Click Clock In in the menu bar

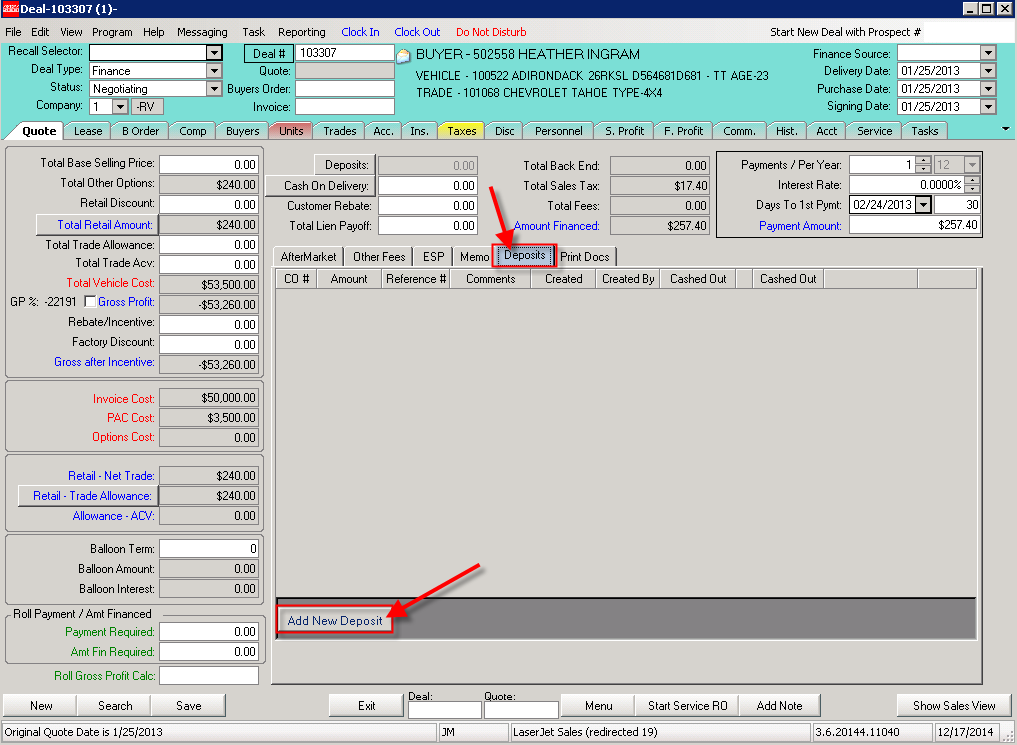[361, 32]
